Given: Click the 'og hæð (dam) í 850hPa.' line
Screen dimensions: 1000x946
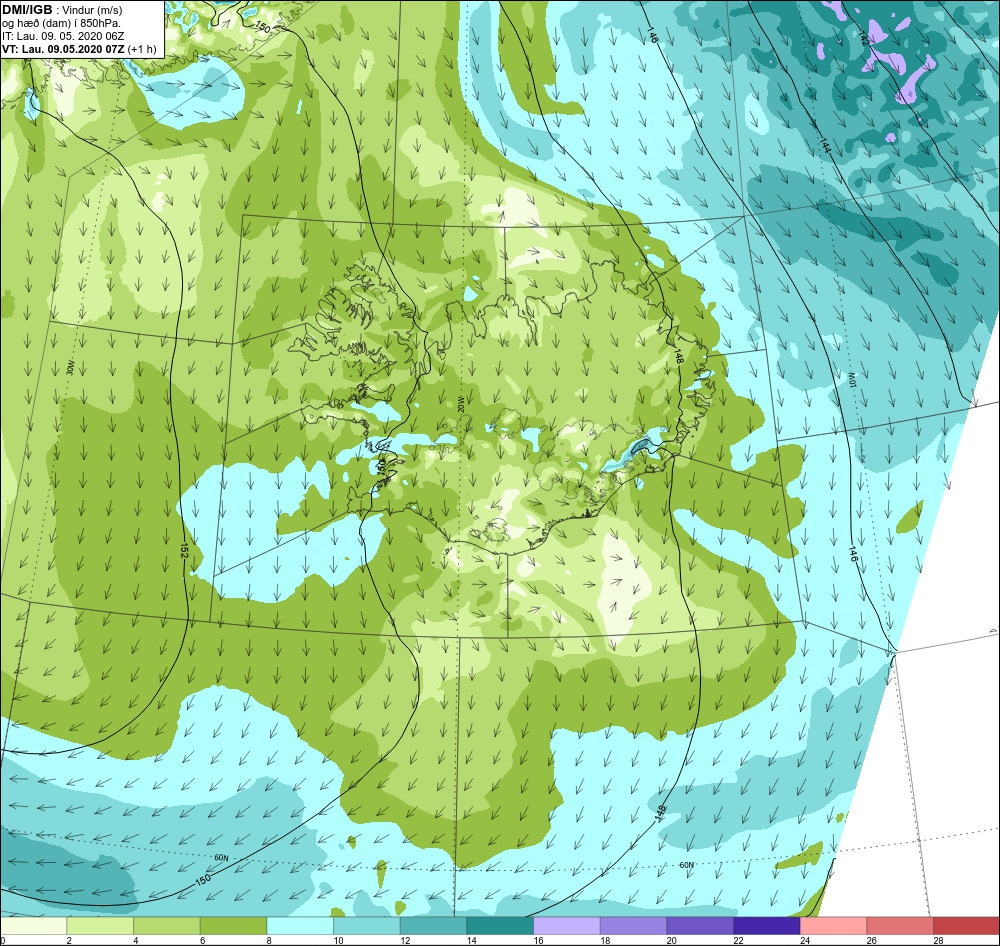Looking at the screenshot, I should (62, 23).
